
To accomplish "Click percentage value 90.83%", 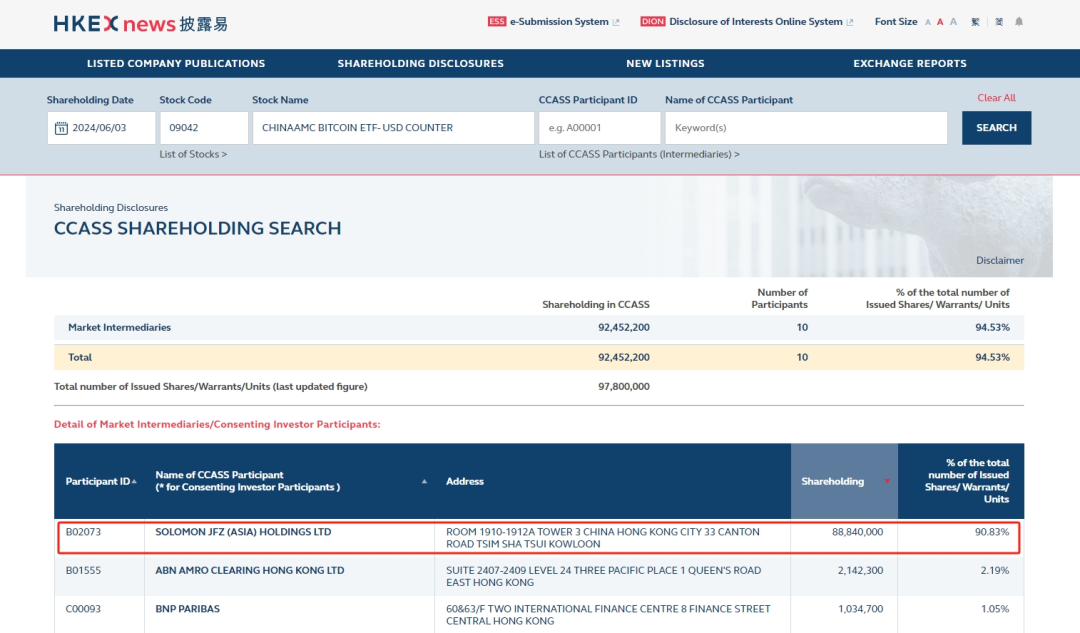I will (x=992, y=532).
